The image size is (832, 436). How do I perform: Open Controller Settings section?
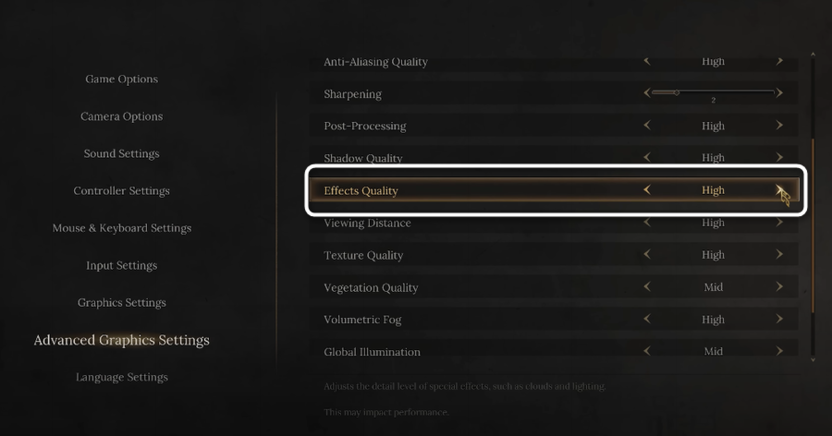[121, 191]
